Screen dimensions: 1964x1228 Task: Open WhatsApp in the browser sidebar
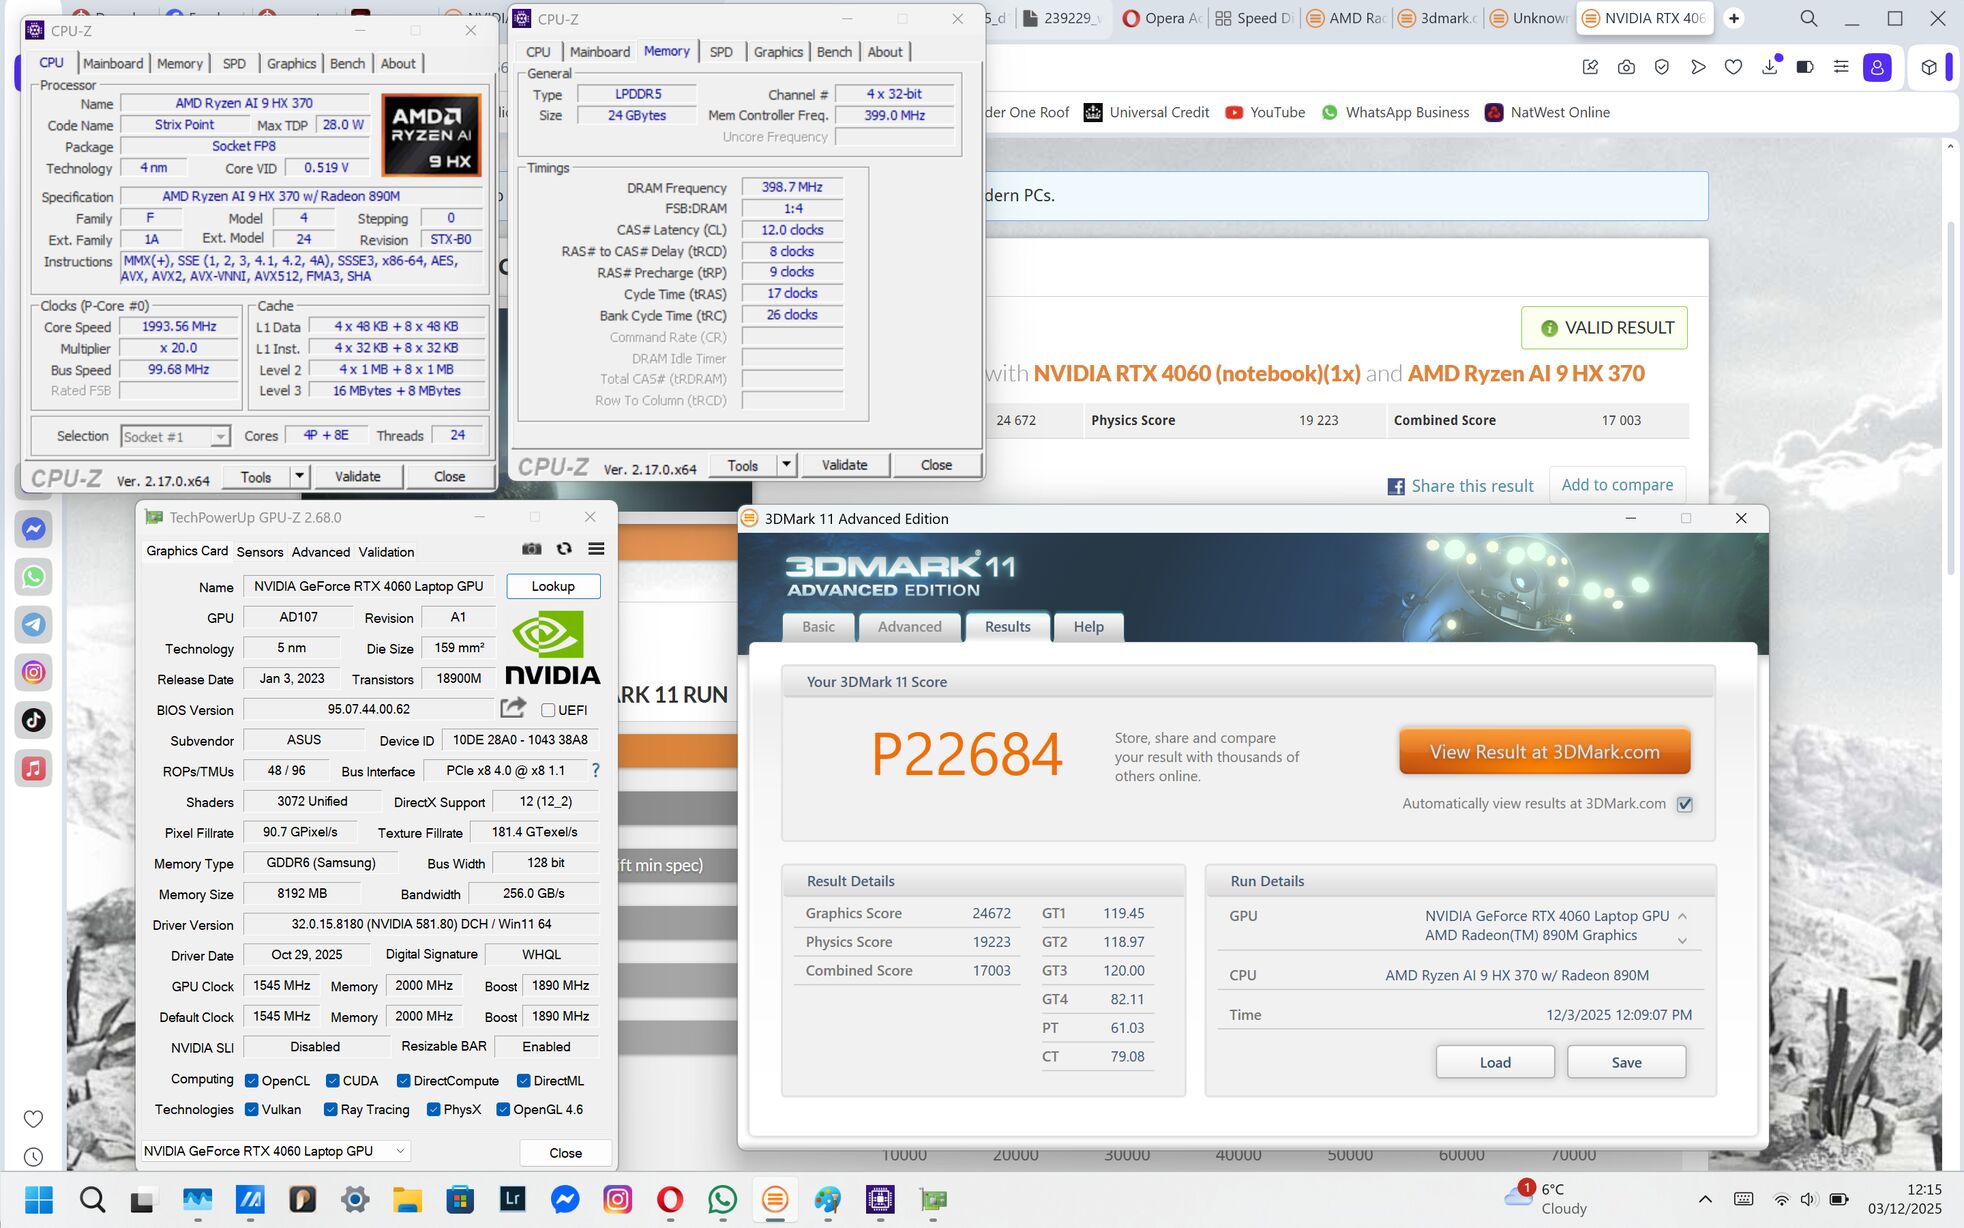[x=34, y=577]
